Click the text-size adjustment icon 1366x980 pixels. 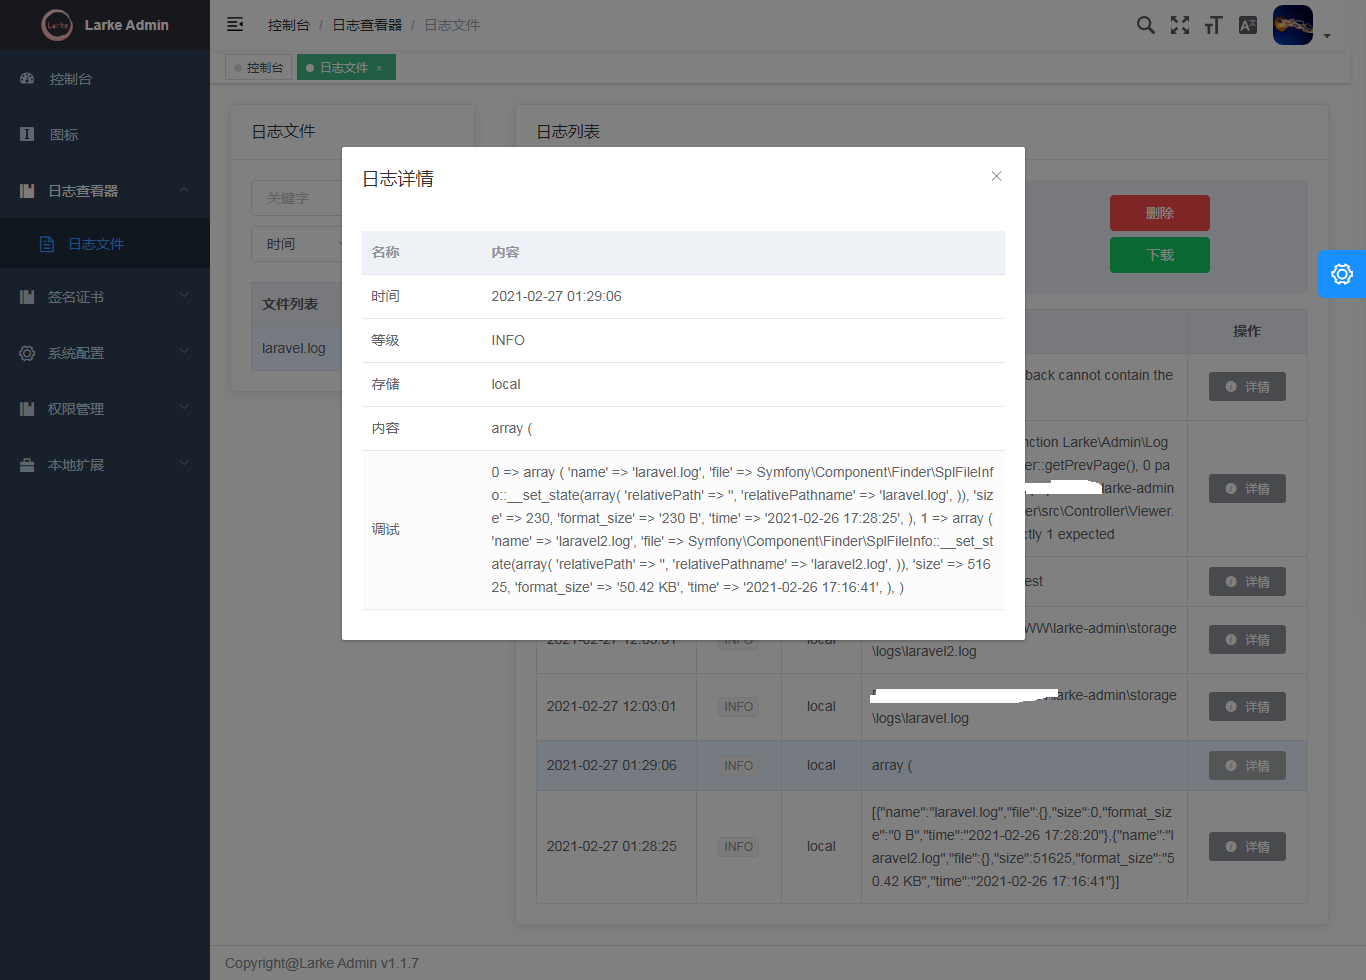[1213, 25]
